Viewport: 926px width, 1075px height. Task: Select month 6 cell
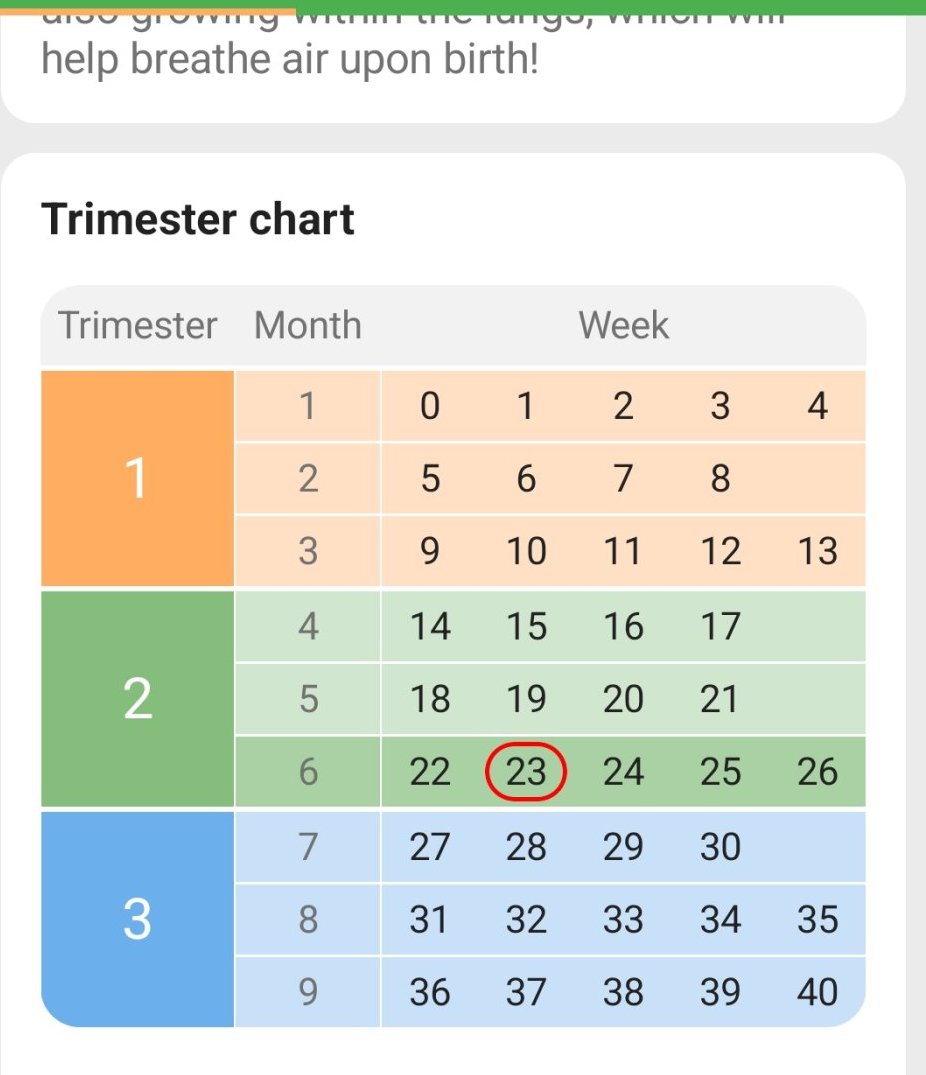(308, 771)
